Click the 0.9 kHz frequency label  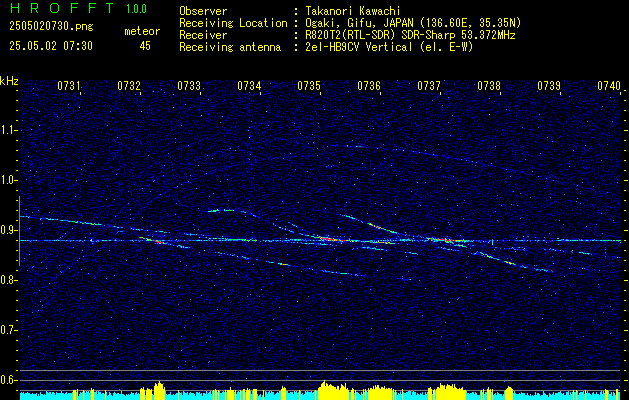pos(8,230)
